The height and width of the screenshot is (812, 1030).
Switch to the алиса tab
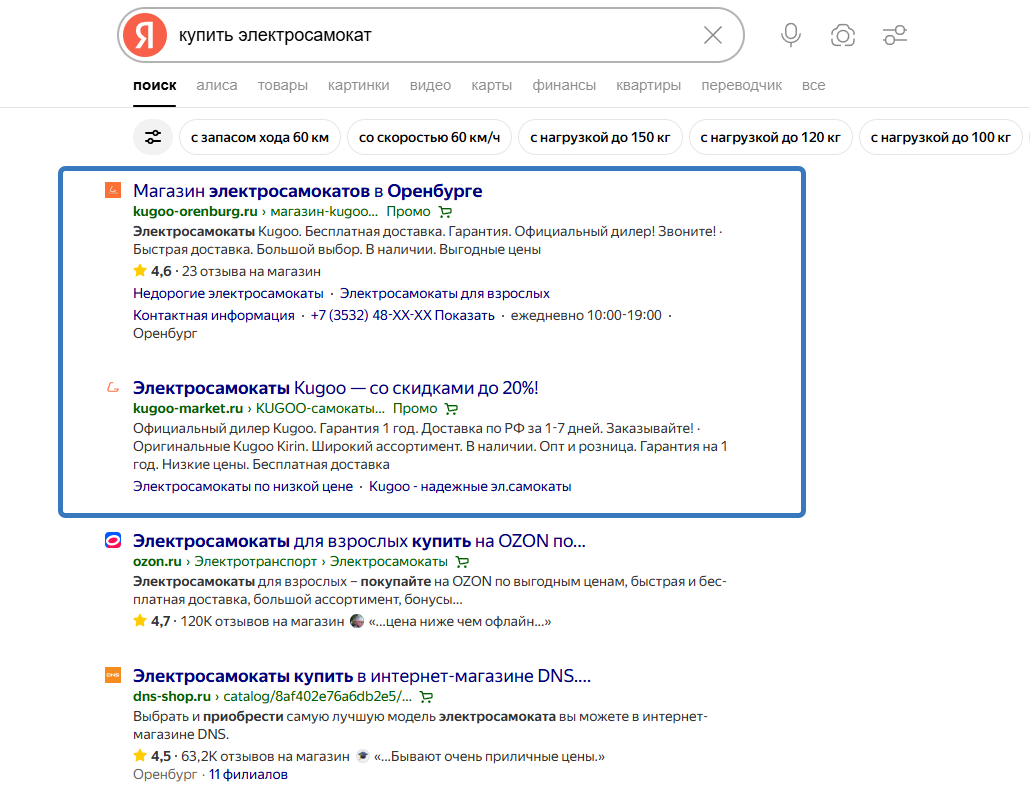point(217,85)
